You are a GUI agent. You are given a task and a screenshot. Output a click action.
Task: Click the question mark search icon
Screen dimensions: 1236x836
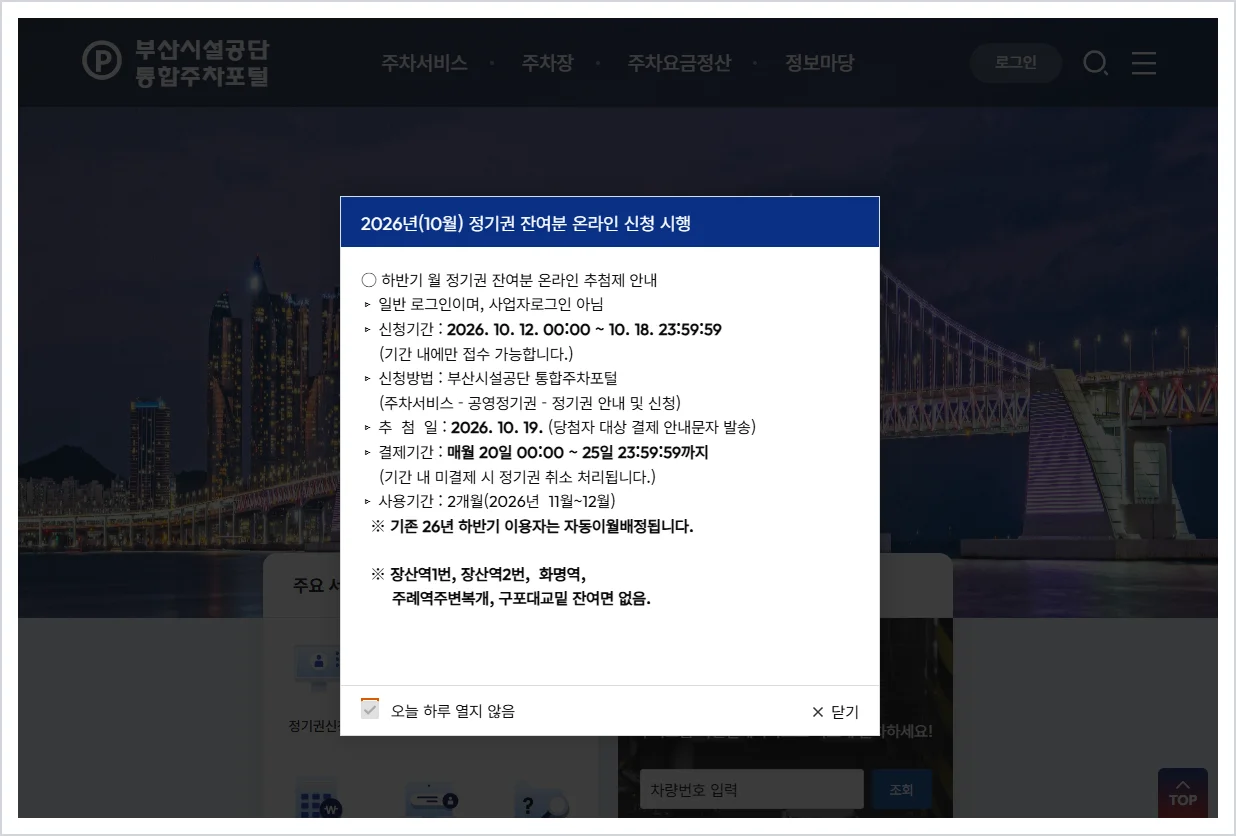click(541, 802)
